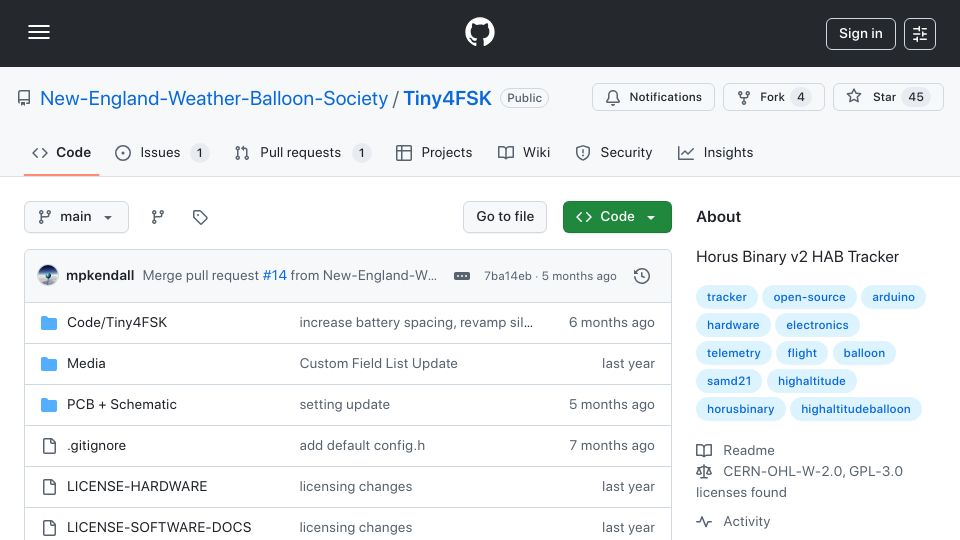Open commit 7ba14eb

tap(508, 276)
